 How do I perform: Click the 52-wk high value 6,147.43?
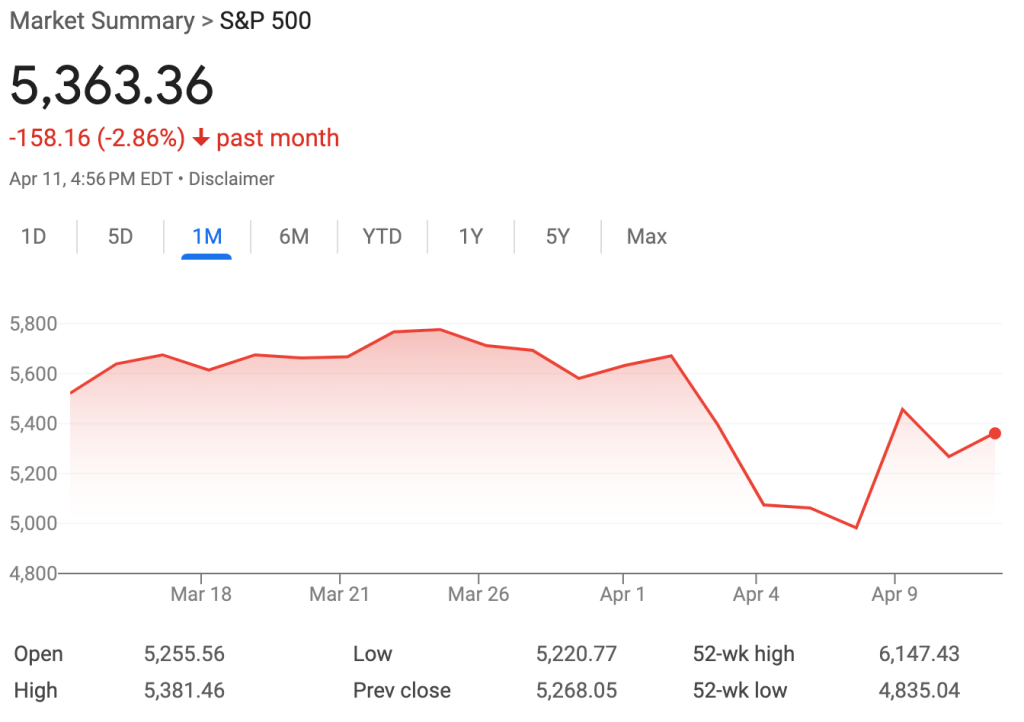[x=919, y=654]
